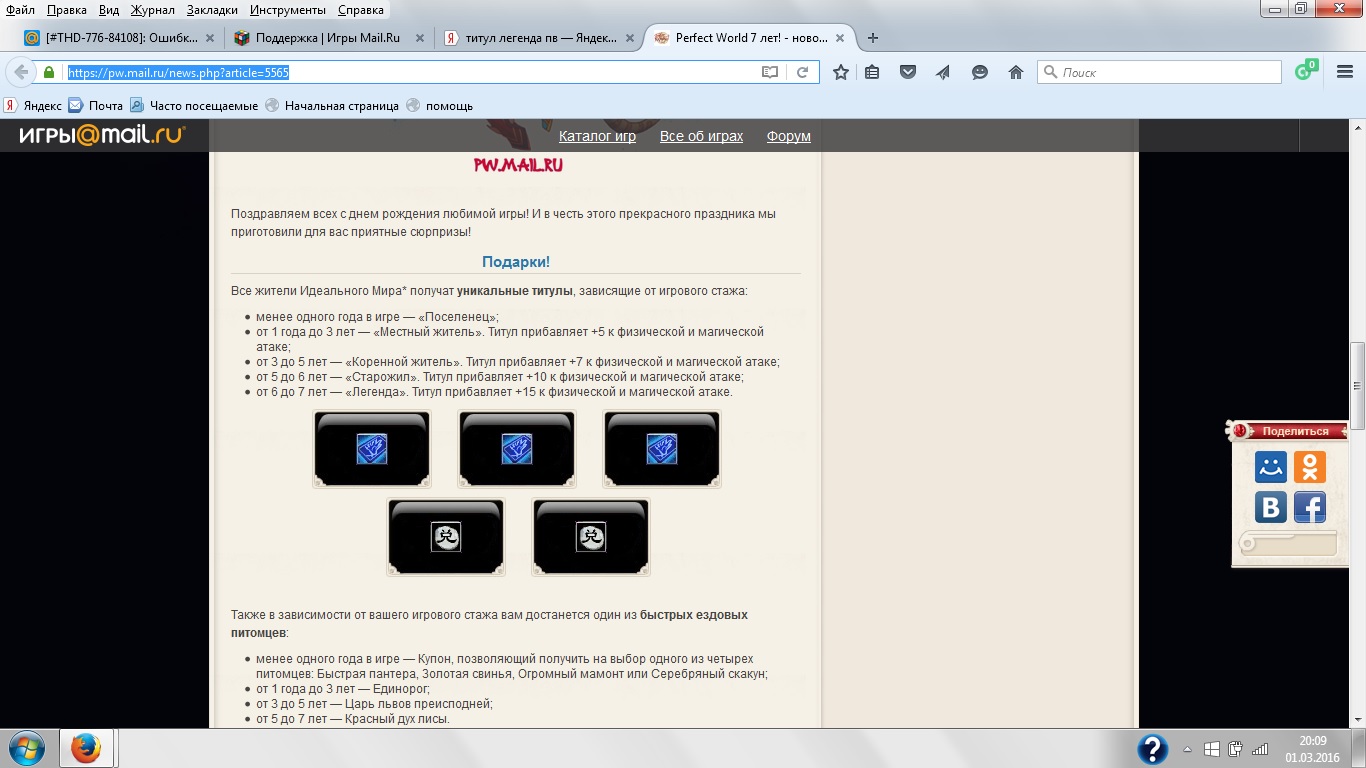Toggle reader view icon in address bar
Screen dimensions: 1366x768
(x=769, y=72)
